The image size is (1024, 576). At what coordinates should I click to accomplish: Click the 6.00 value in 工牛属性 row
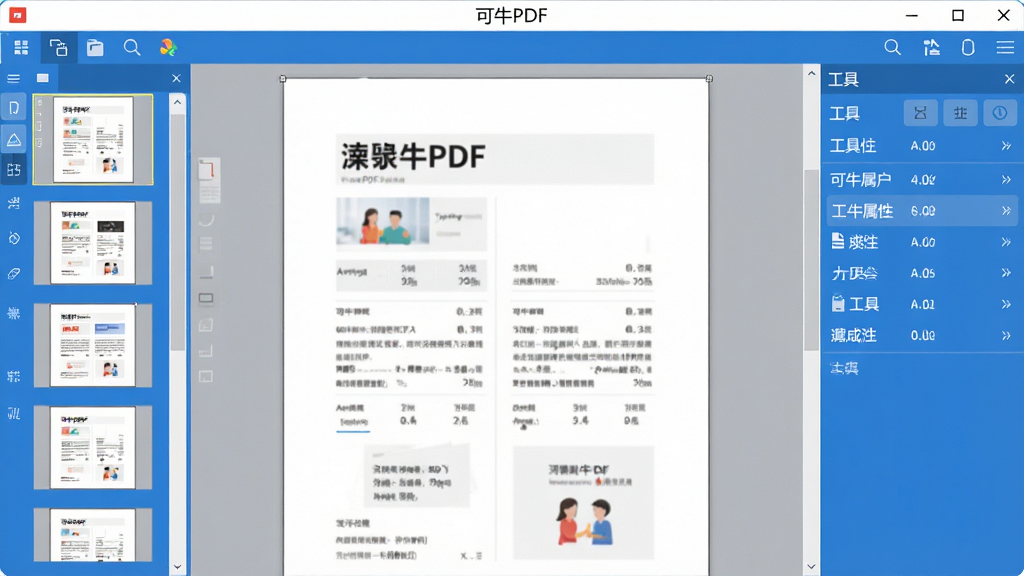pyautogui.click(x=923, y=211)
